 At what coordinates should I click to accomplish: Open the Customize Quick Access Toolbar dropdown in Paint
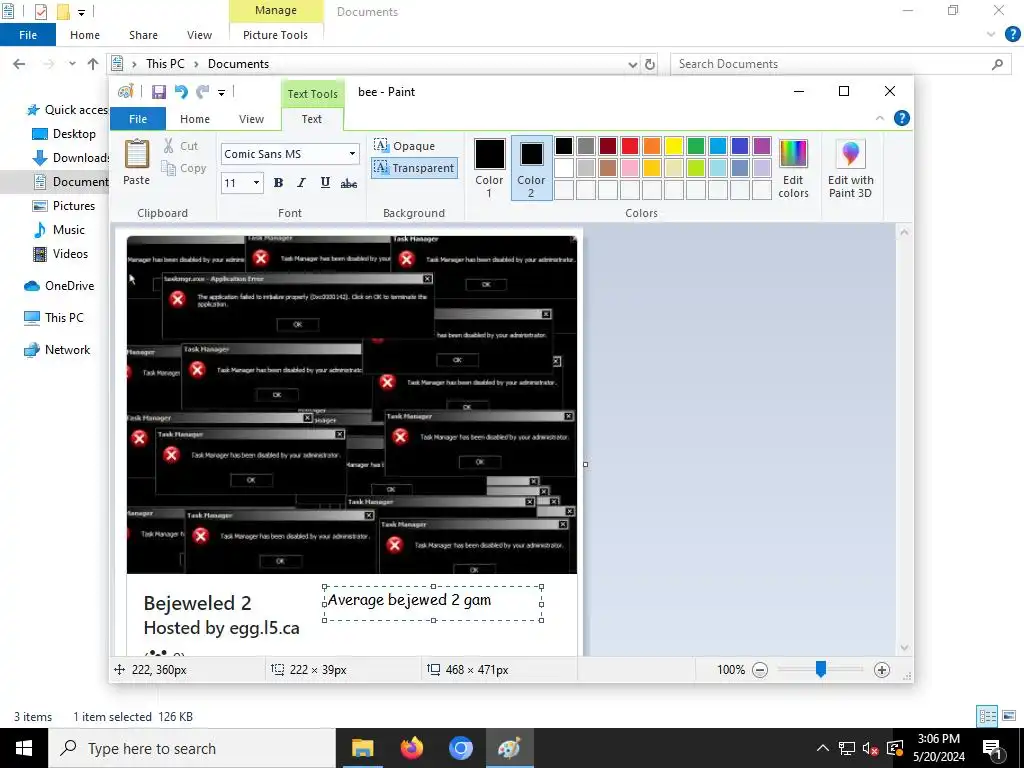coord(221,93)
